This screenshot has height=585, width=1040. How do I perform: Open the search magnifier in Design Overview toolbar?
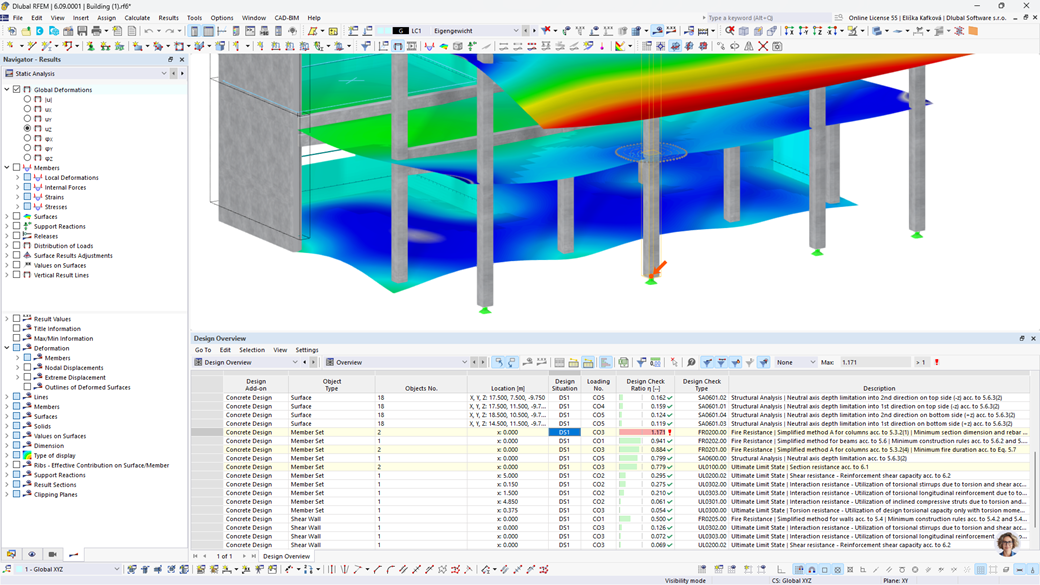click(691, 363)
